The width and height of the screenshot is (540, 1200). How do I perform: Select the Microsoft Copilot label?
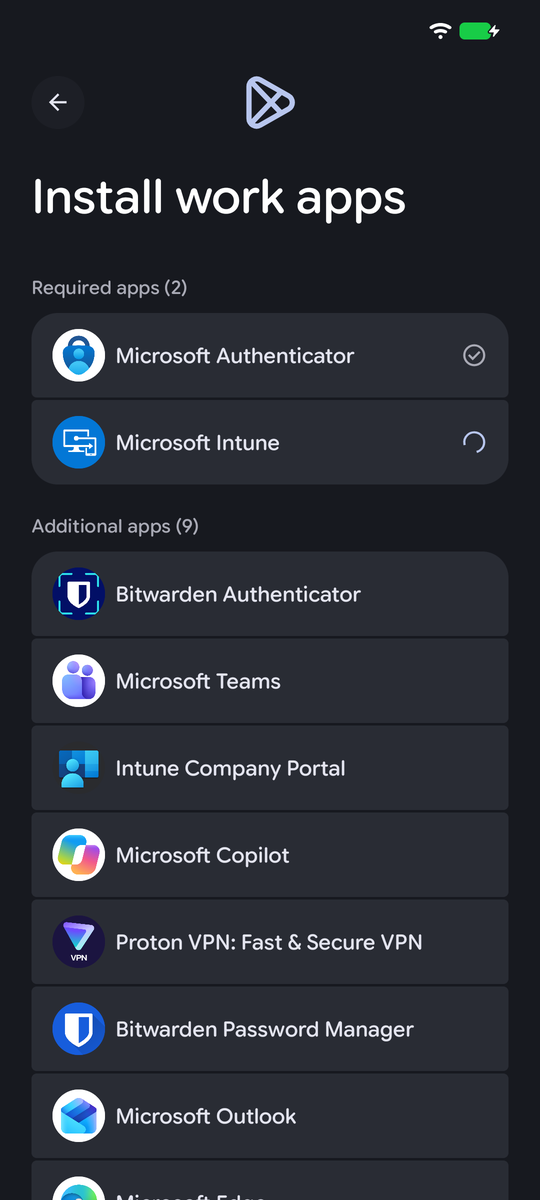click(203, 856)
